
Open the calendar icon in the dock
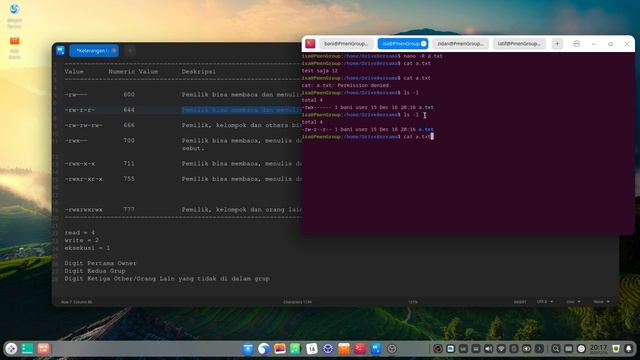[312, 349]
